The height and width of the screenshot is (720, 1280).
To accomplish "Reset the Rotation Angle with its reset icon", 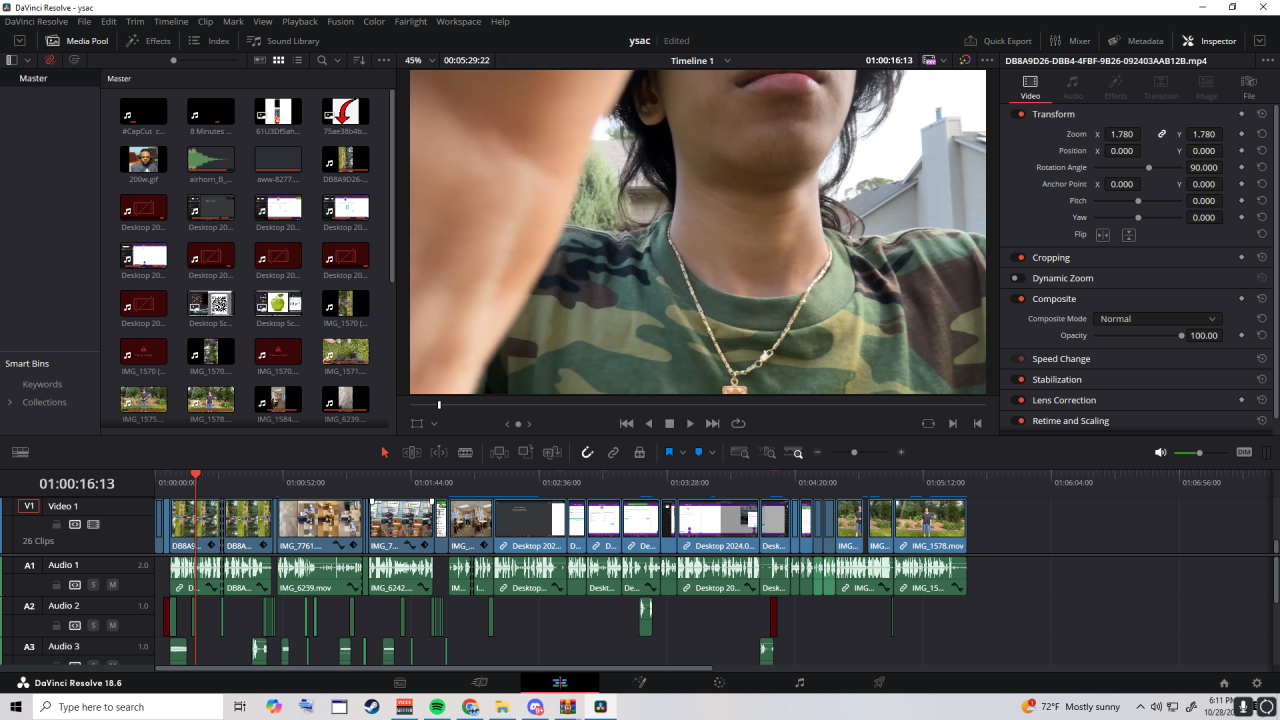I will (x=1262, y=168).
